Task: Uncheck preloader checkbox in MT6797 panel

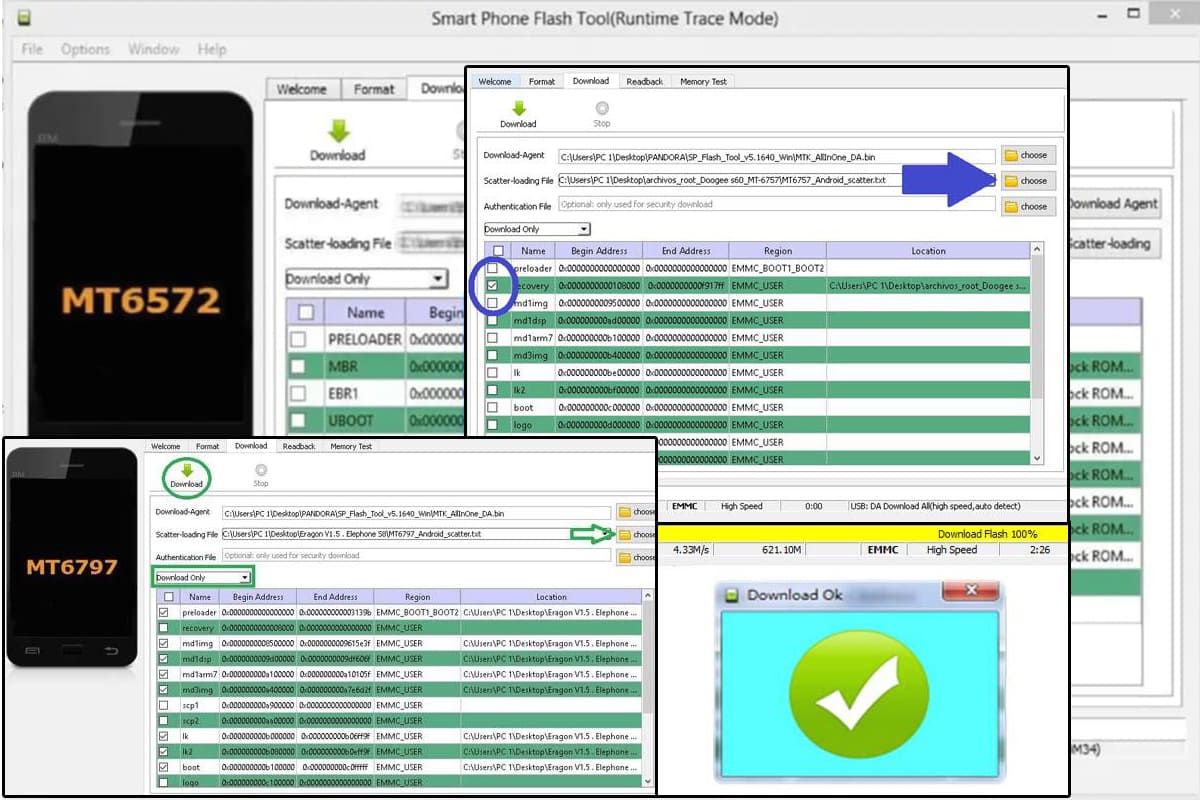Action: pos(164,612)
